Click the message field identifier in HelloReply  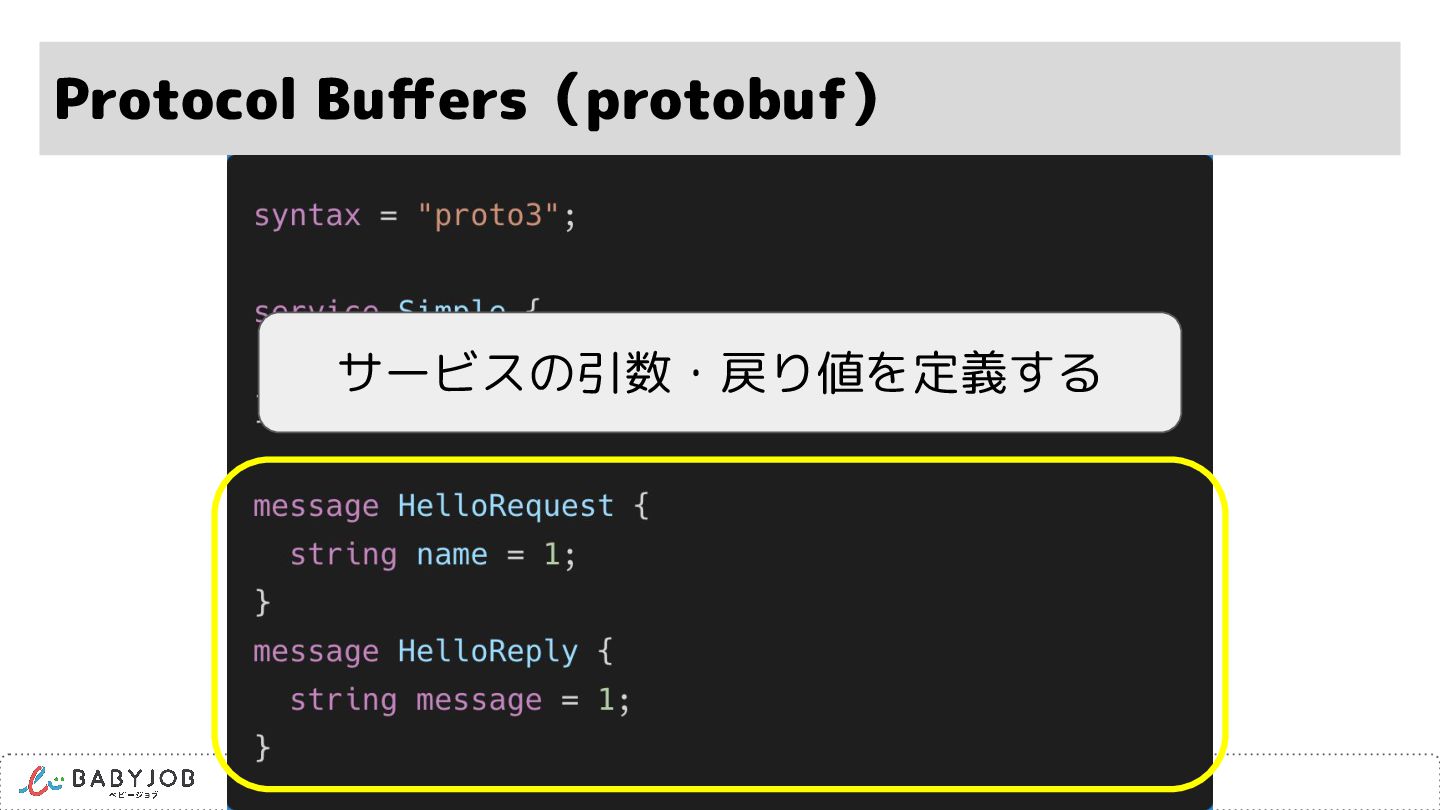[478, 700]
